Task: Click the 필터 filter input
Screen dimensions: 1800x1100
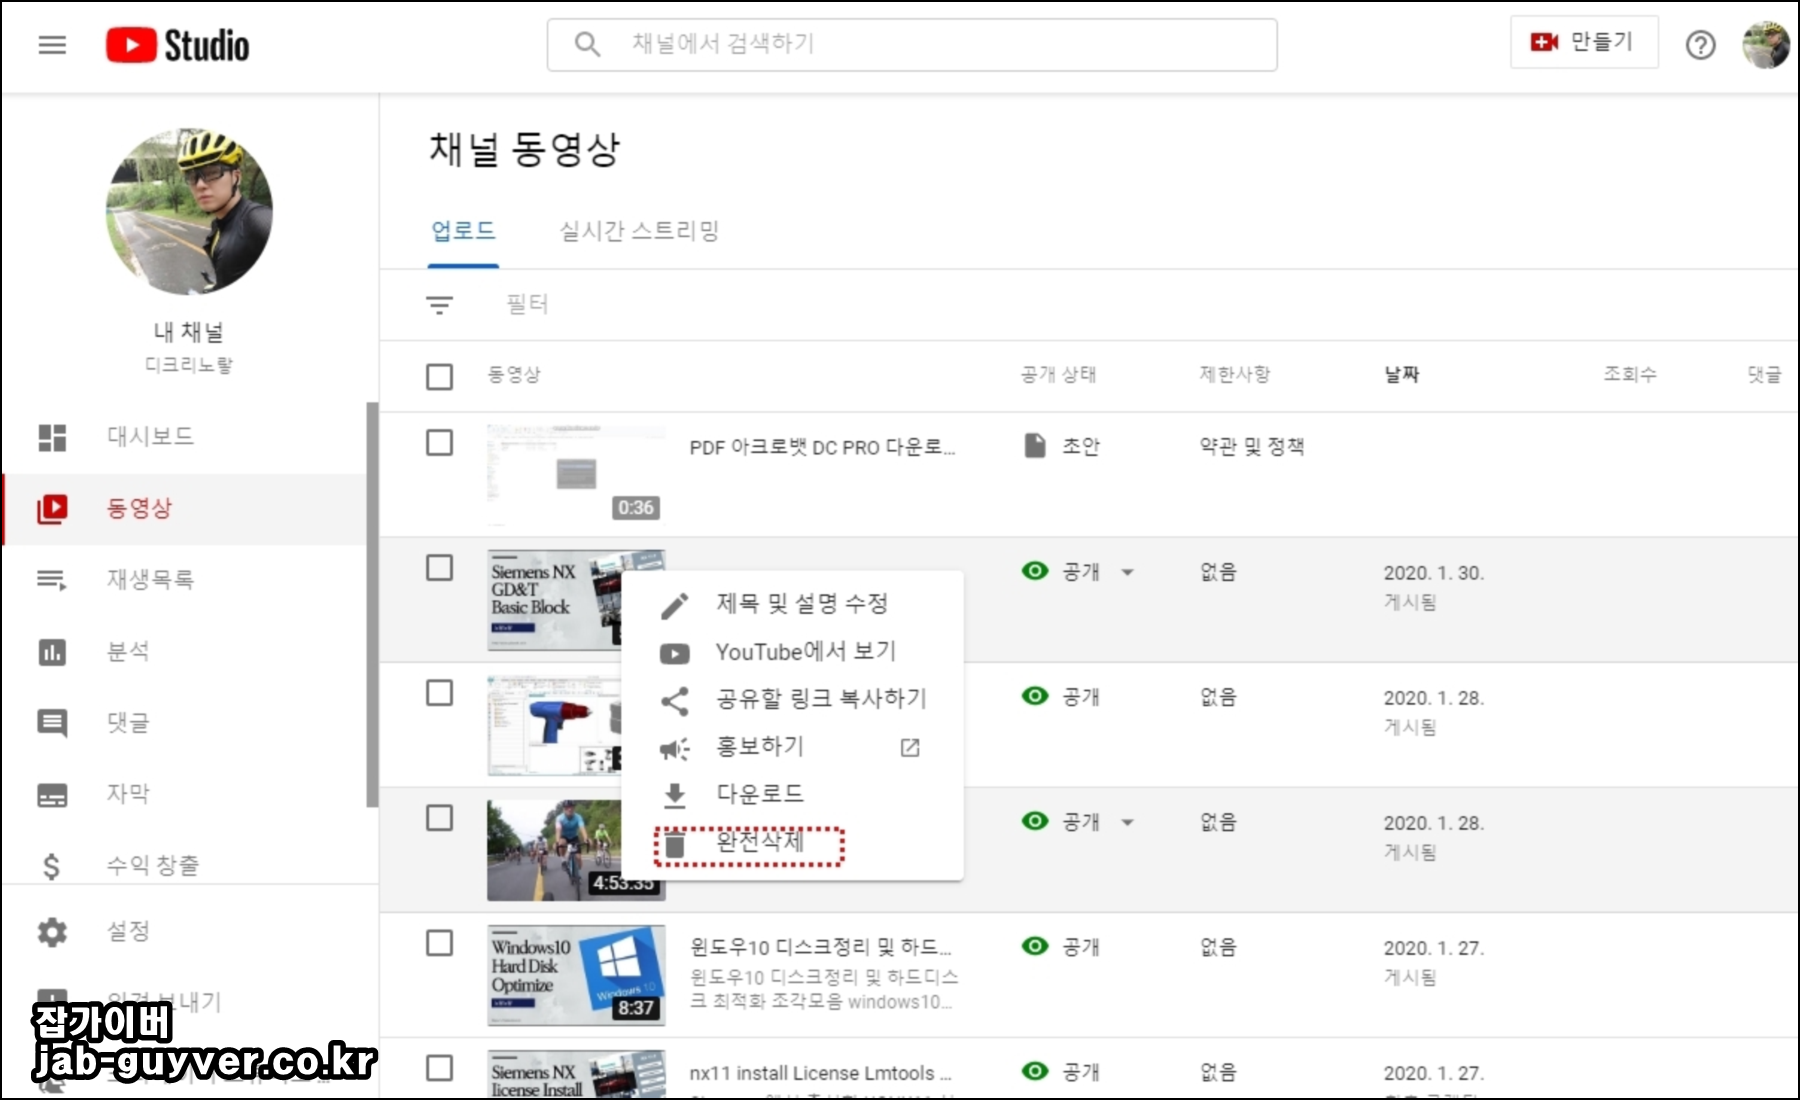Action: [x=527, y=304]
